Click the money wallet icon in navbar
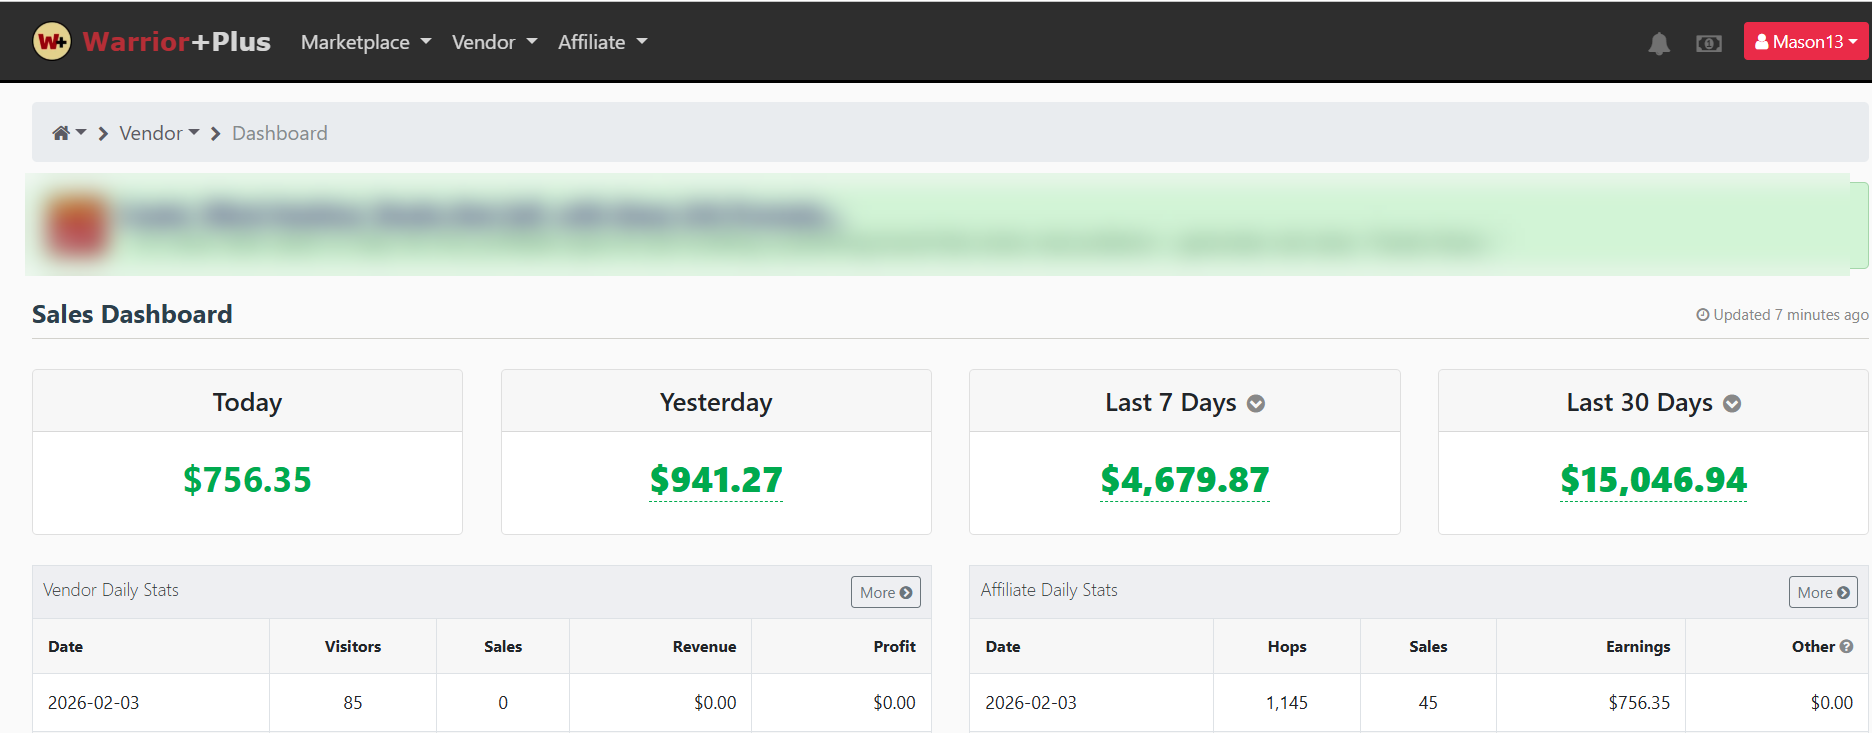Screen dimensions: 1872x733 [1709, 43]
